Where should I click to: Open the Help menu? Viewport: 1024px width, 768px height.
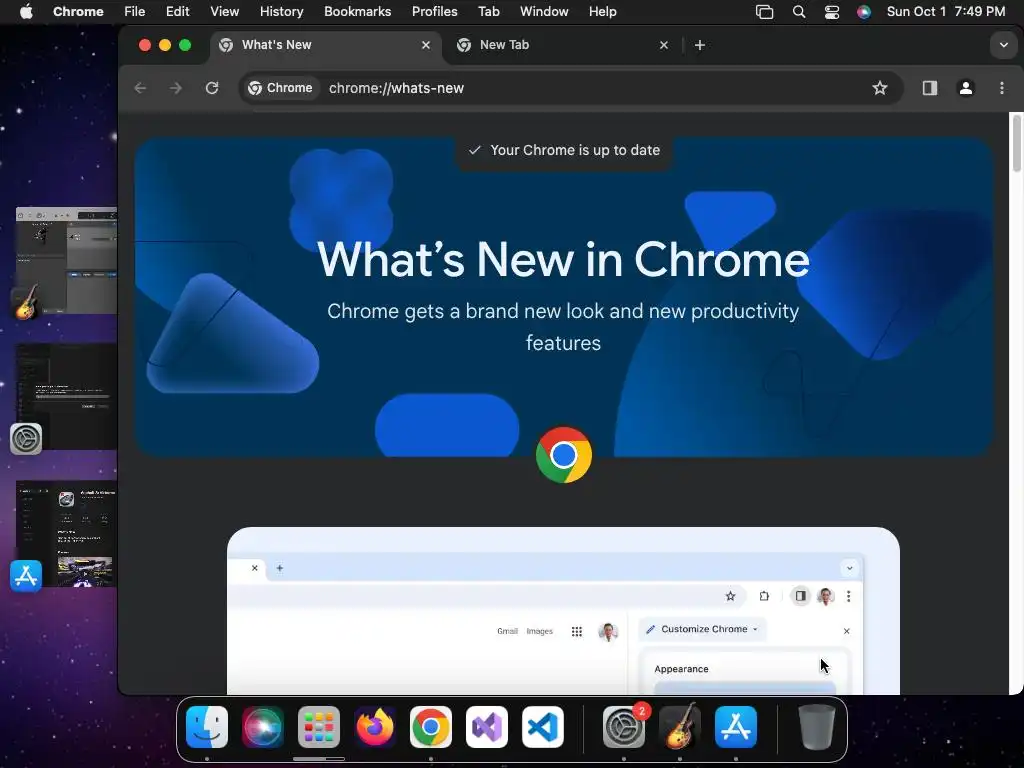click(602, 12)
